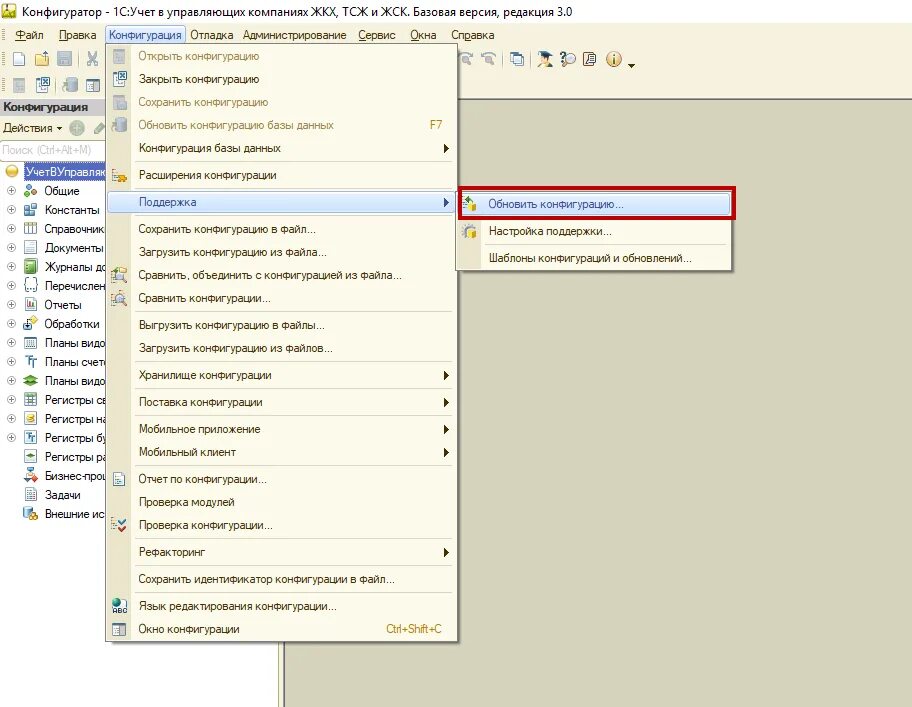Click the help search magnifier icon
912x707 pixels.
click(x=568, y=59)
